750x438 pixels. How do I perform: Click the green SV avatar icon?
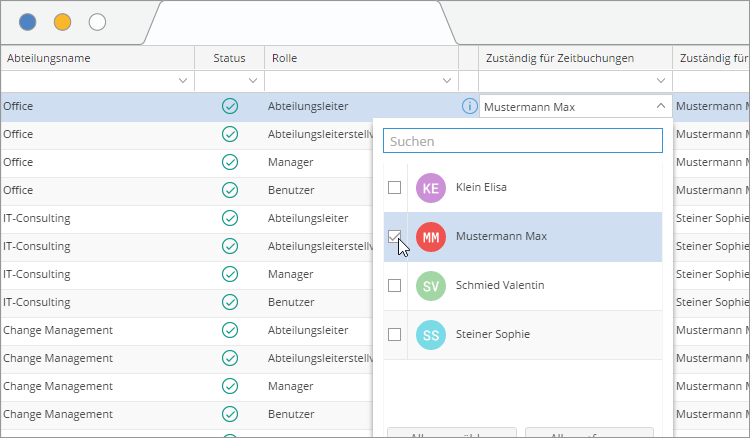pyautogui.click(x=431, y=286)
